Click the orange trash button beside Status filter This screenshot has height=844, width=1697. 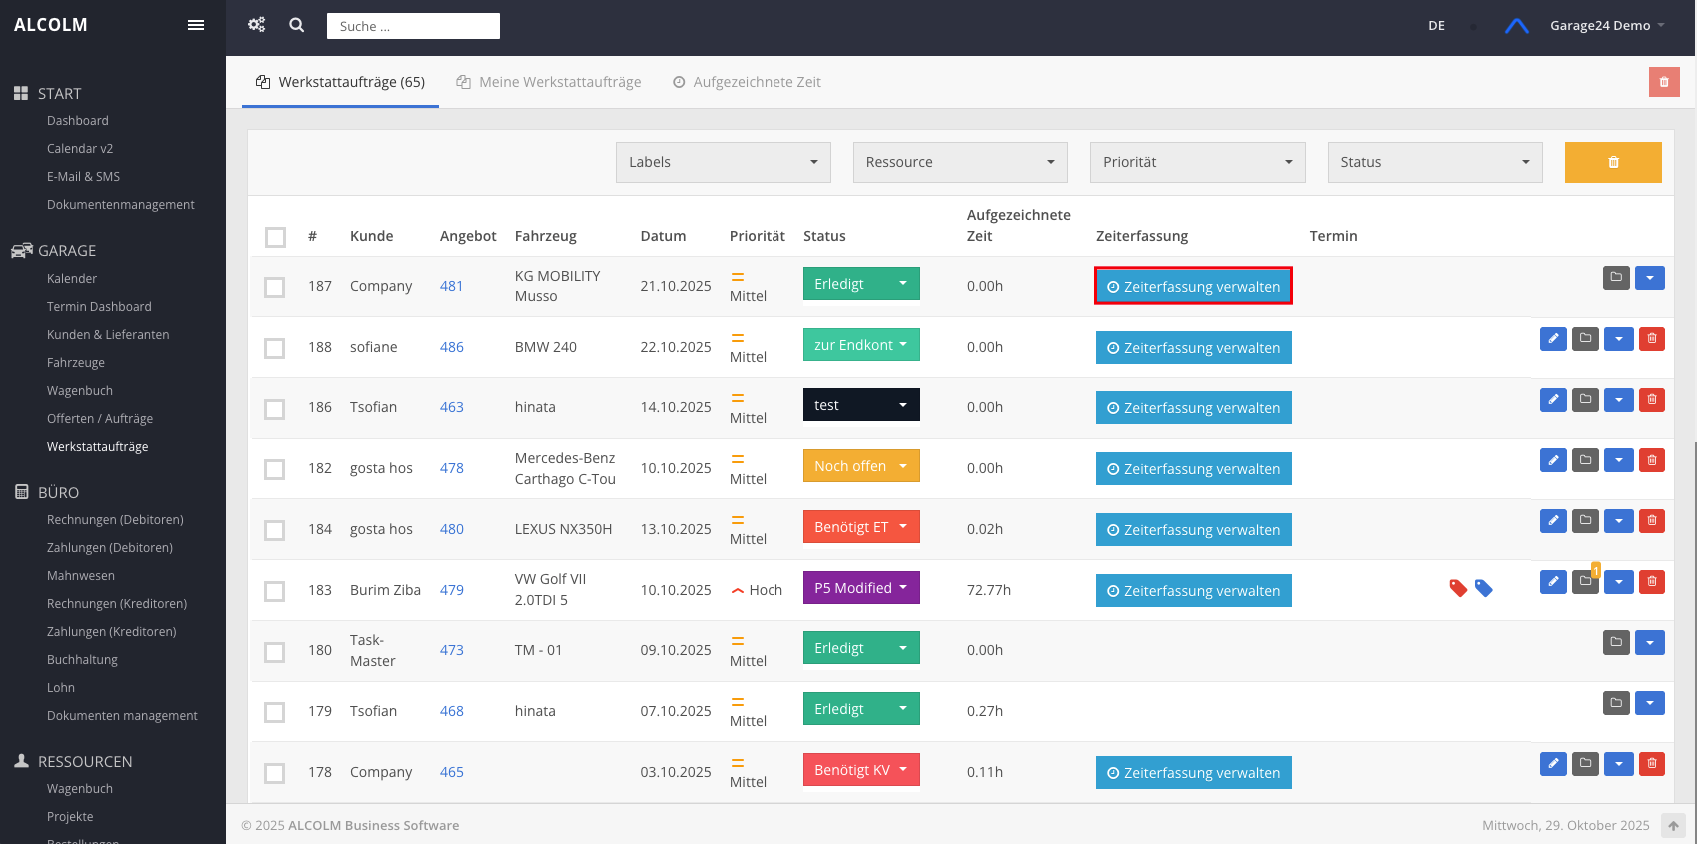point(1612,162)
